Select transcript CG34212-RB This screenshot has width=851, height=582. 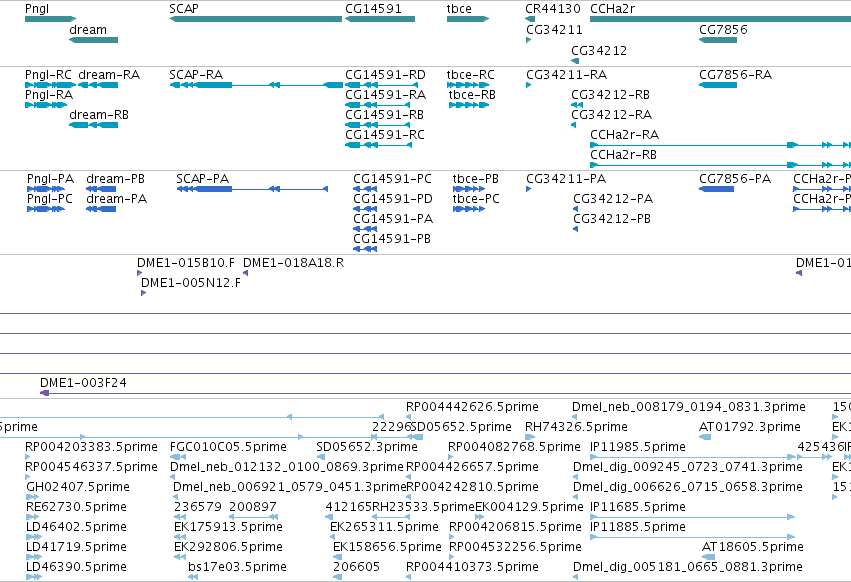(611, 95)
